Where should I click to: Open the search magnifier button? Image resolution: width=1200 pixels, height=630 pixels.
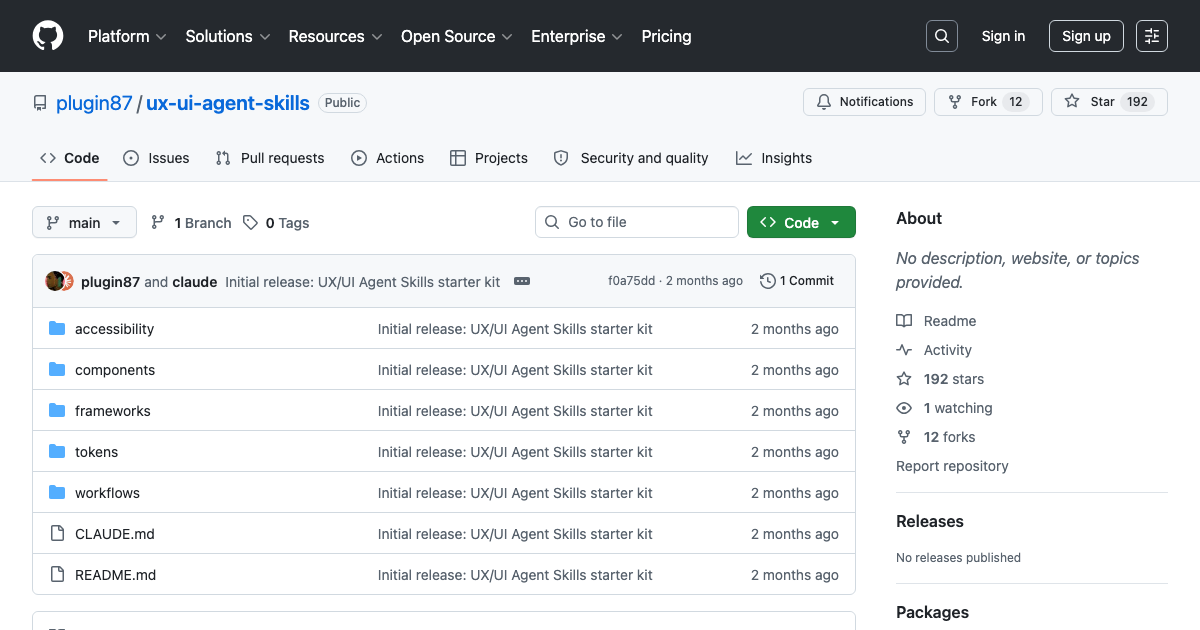click(x=942, y=36)
